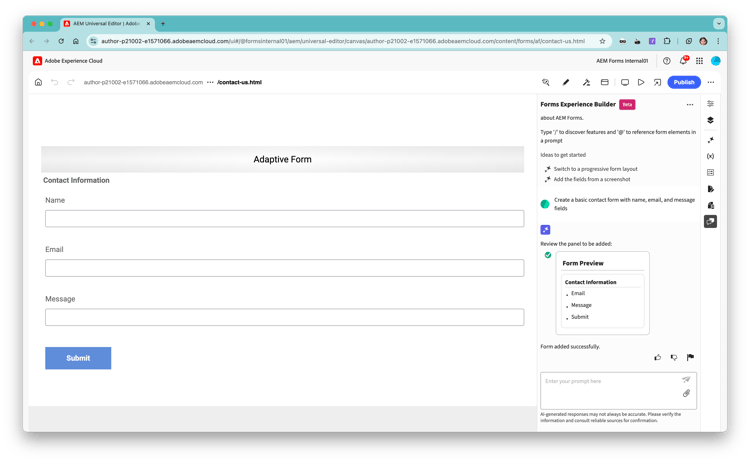Viewport: 750px width, 462px height.
Task: Open the generative sparkle panel in sidebar
Action: tap(710, 140)
